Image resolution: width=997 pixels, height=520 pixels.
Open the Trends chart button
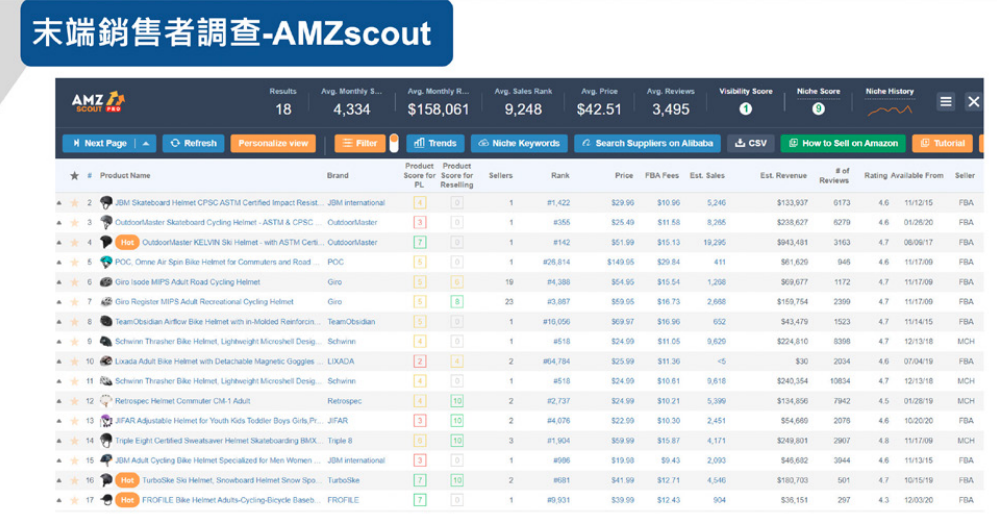pos(436,143)
